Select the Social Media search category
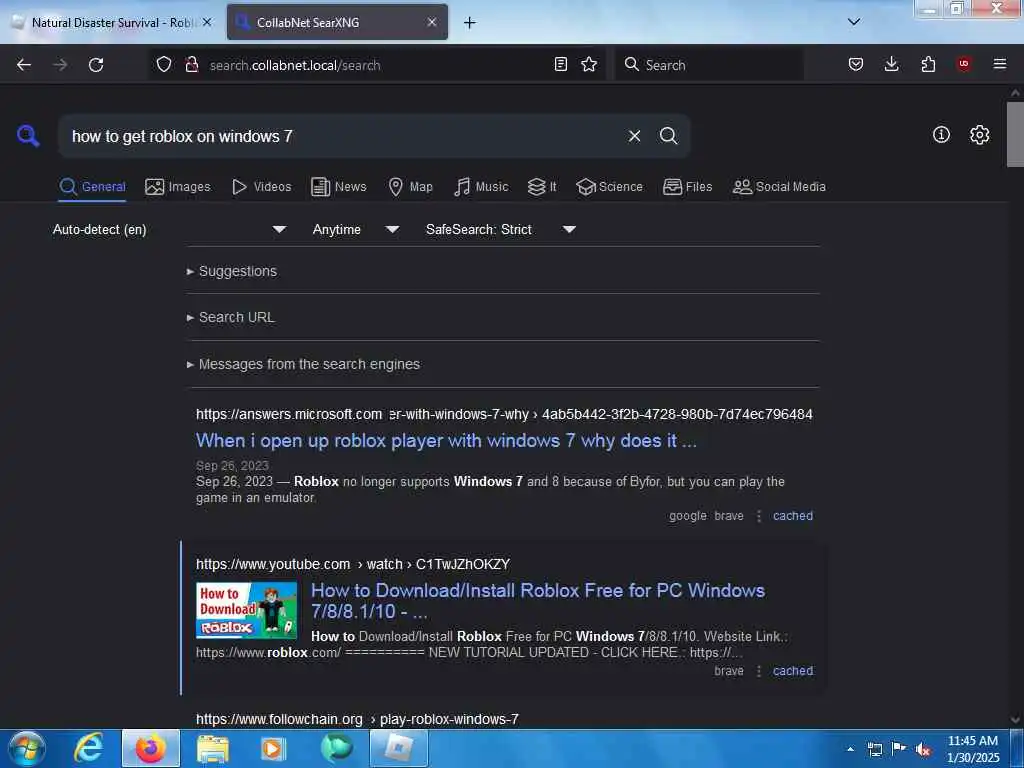Viewport: 1024px width, 768px height. coord(779,187)
